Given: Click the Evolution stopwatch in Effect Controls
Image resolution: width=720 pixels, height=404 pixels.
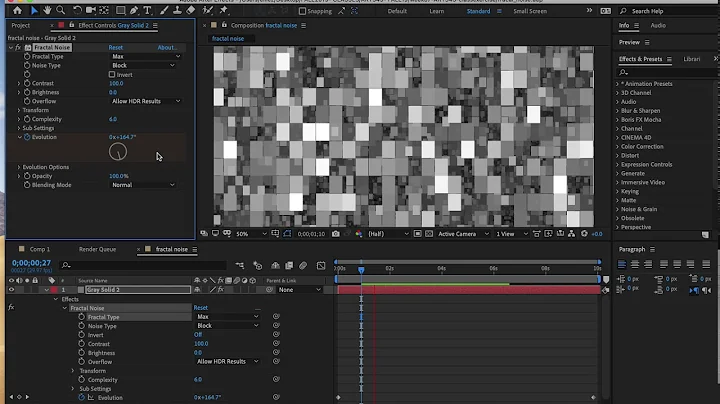Looking at the screenshot, I should point(27,137).
